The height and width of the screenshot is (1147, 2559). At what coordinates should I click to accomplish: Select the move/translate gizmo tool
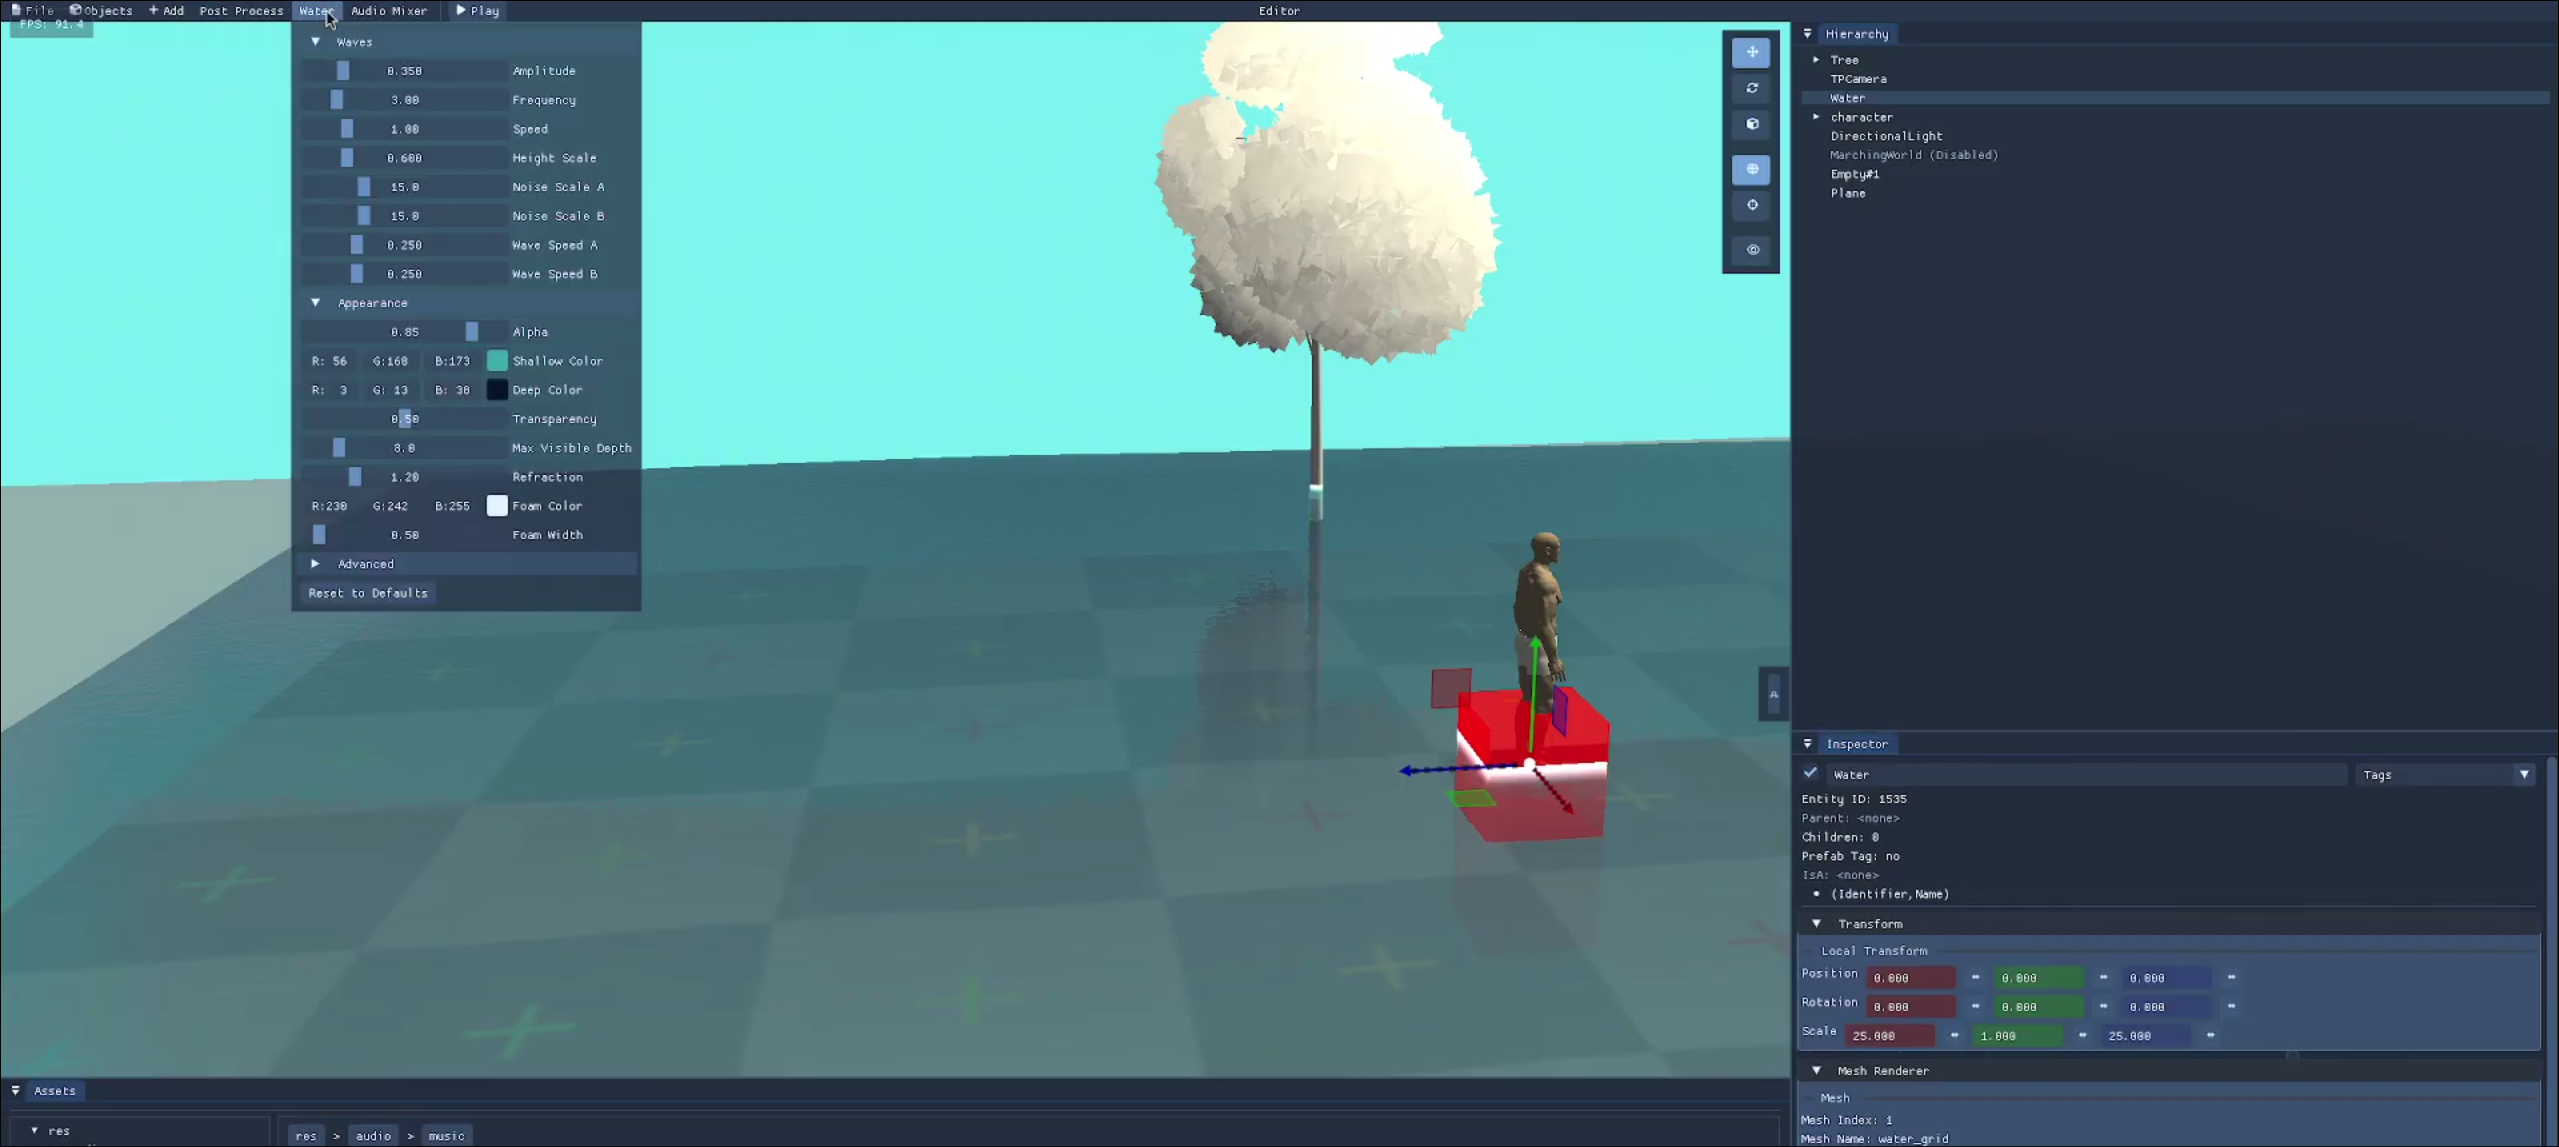tap(1751, 52)
